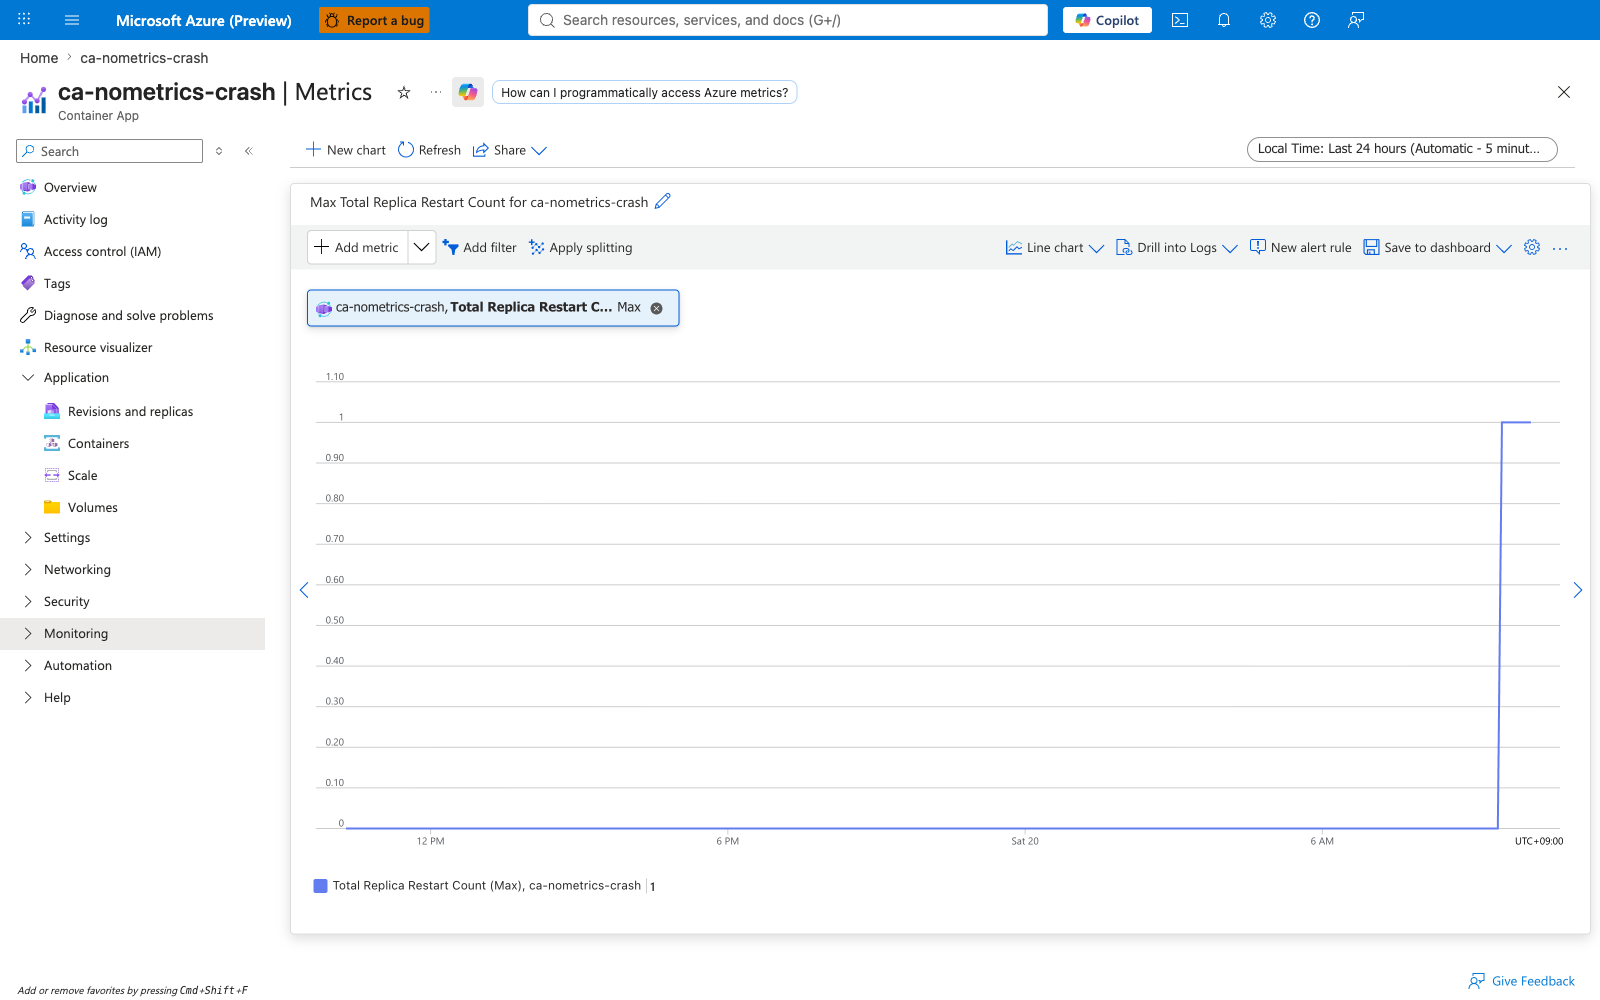Open chart settings gear icon
This screenshot has width=1600, height=1000.
1532,247
